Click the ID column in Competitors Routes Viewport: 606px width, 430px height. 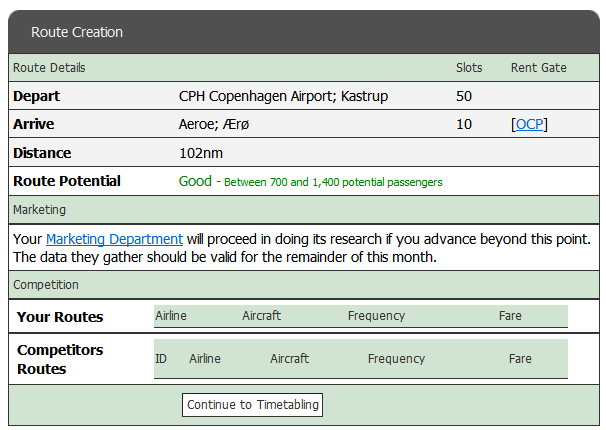pyautogui.click(x=161, y=359)
